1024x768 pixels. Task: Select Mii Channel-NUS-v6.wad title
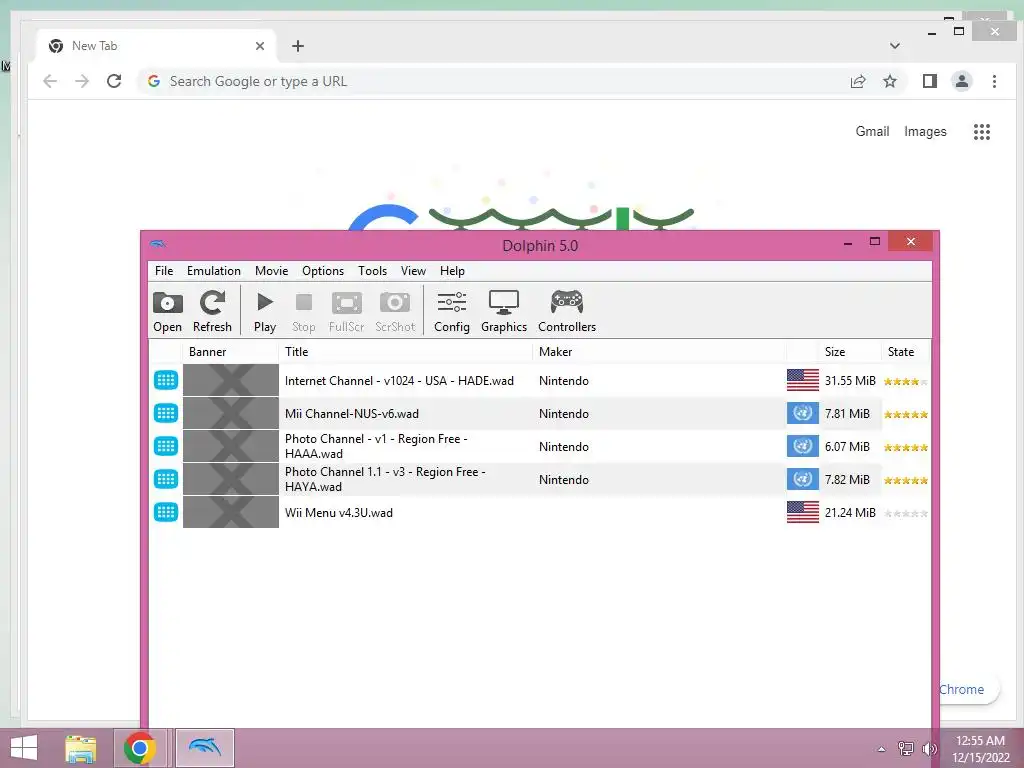coord(351,414)
